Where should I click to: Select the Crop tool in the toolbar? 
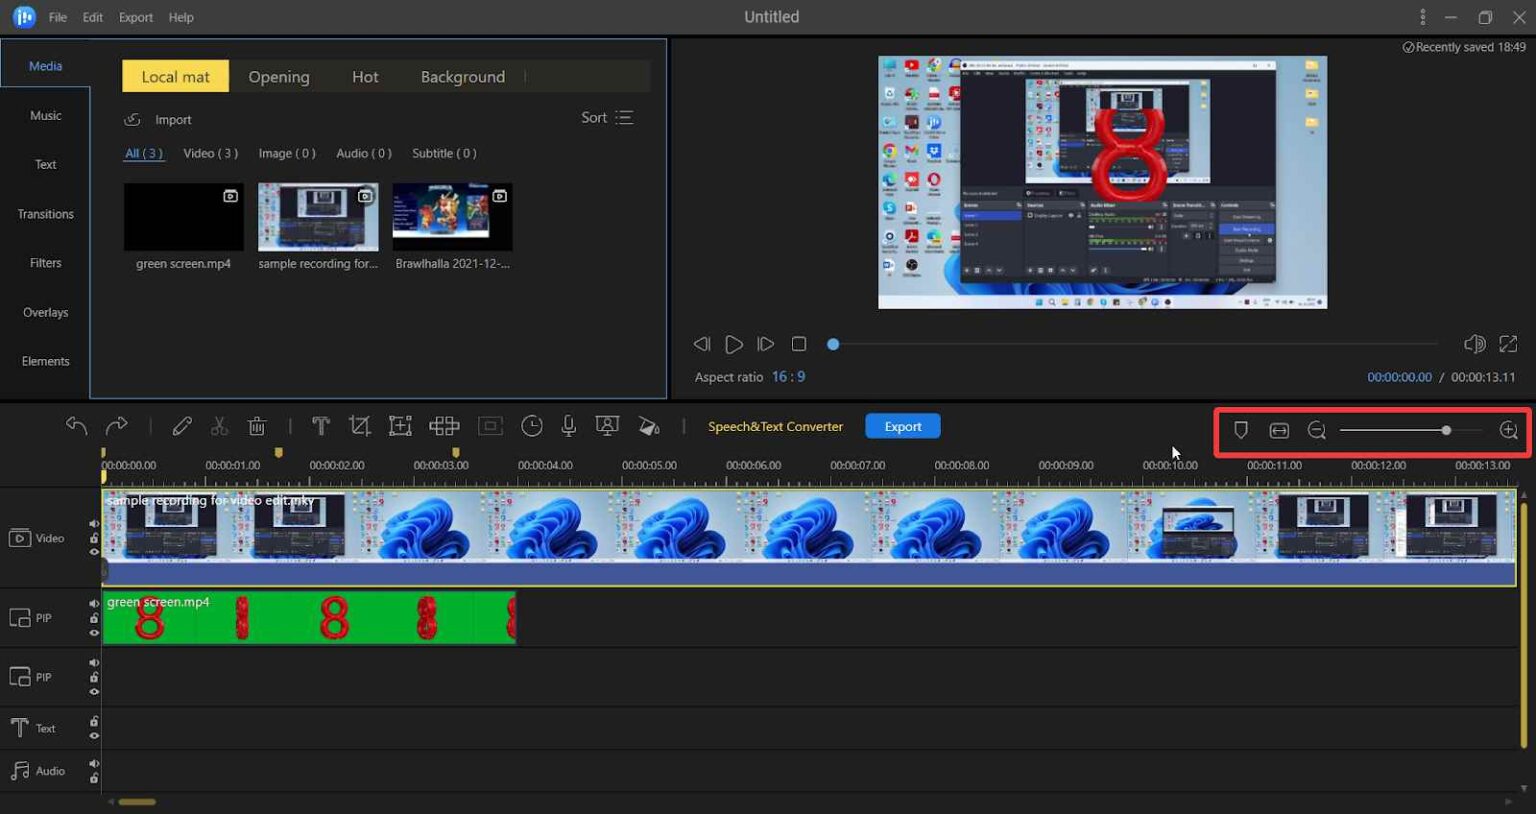(x=360, y=426)
